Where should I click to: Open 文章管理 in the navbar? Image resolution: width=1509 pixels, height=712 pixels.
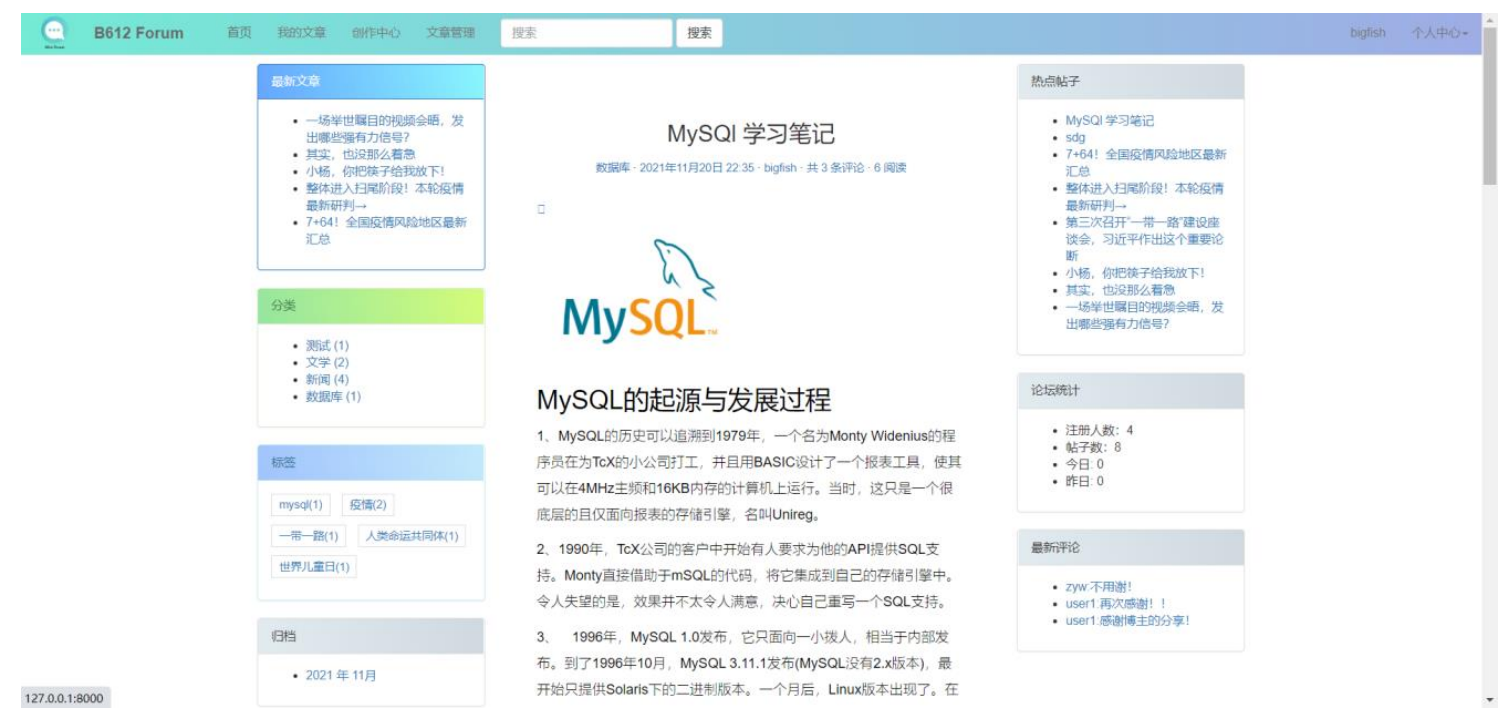pyautogui.click(x=450, y=33)
